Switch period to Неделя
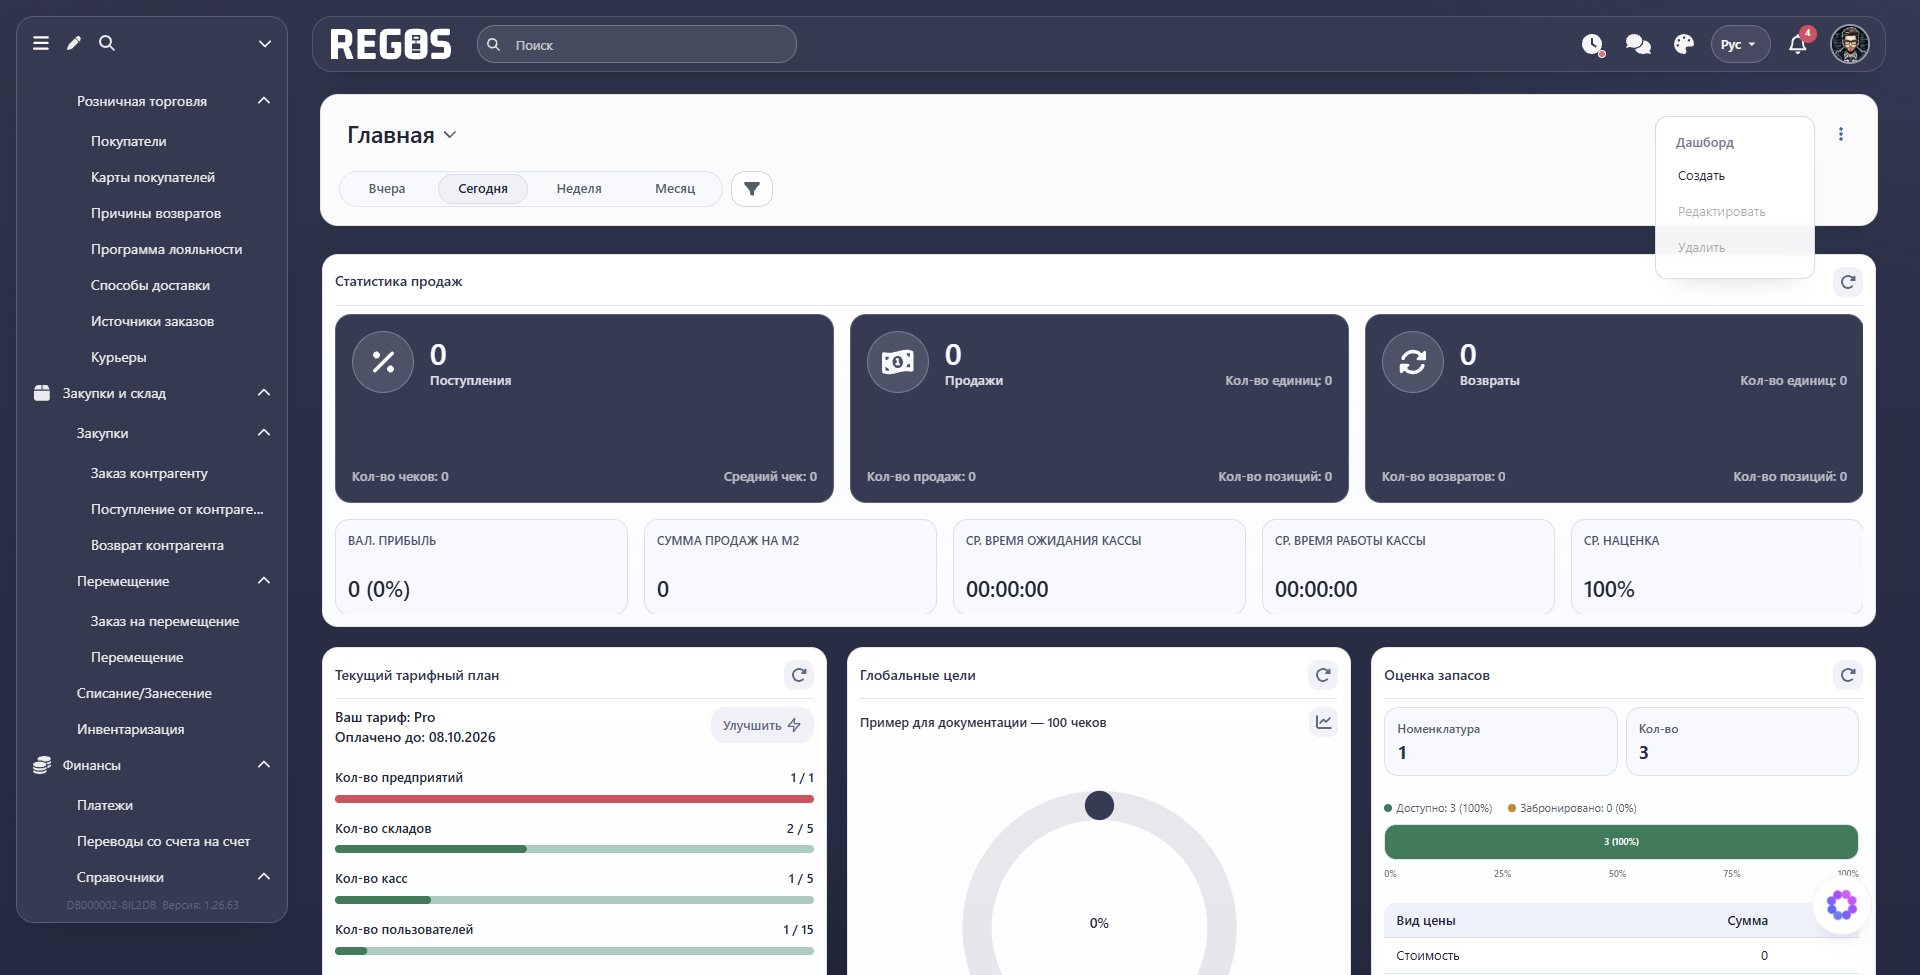This screenshot has width=1920, height=975. coord(579,189)
